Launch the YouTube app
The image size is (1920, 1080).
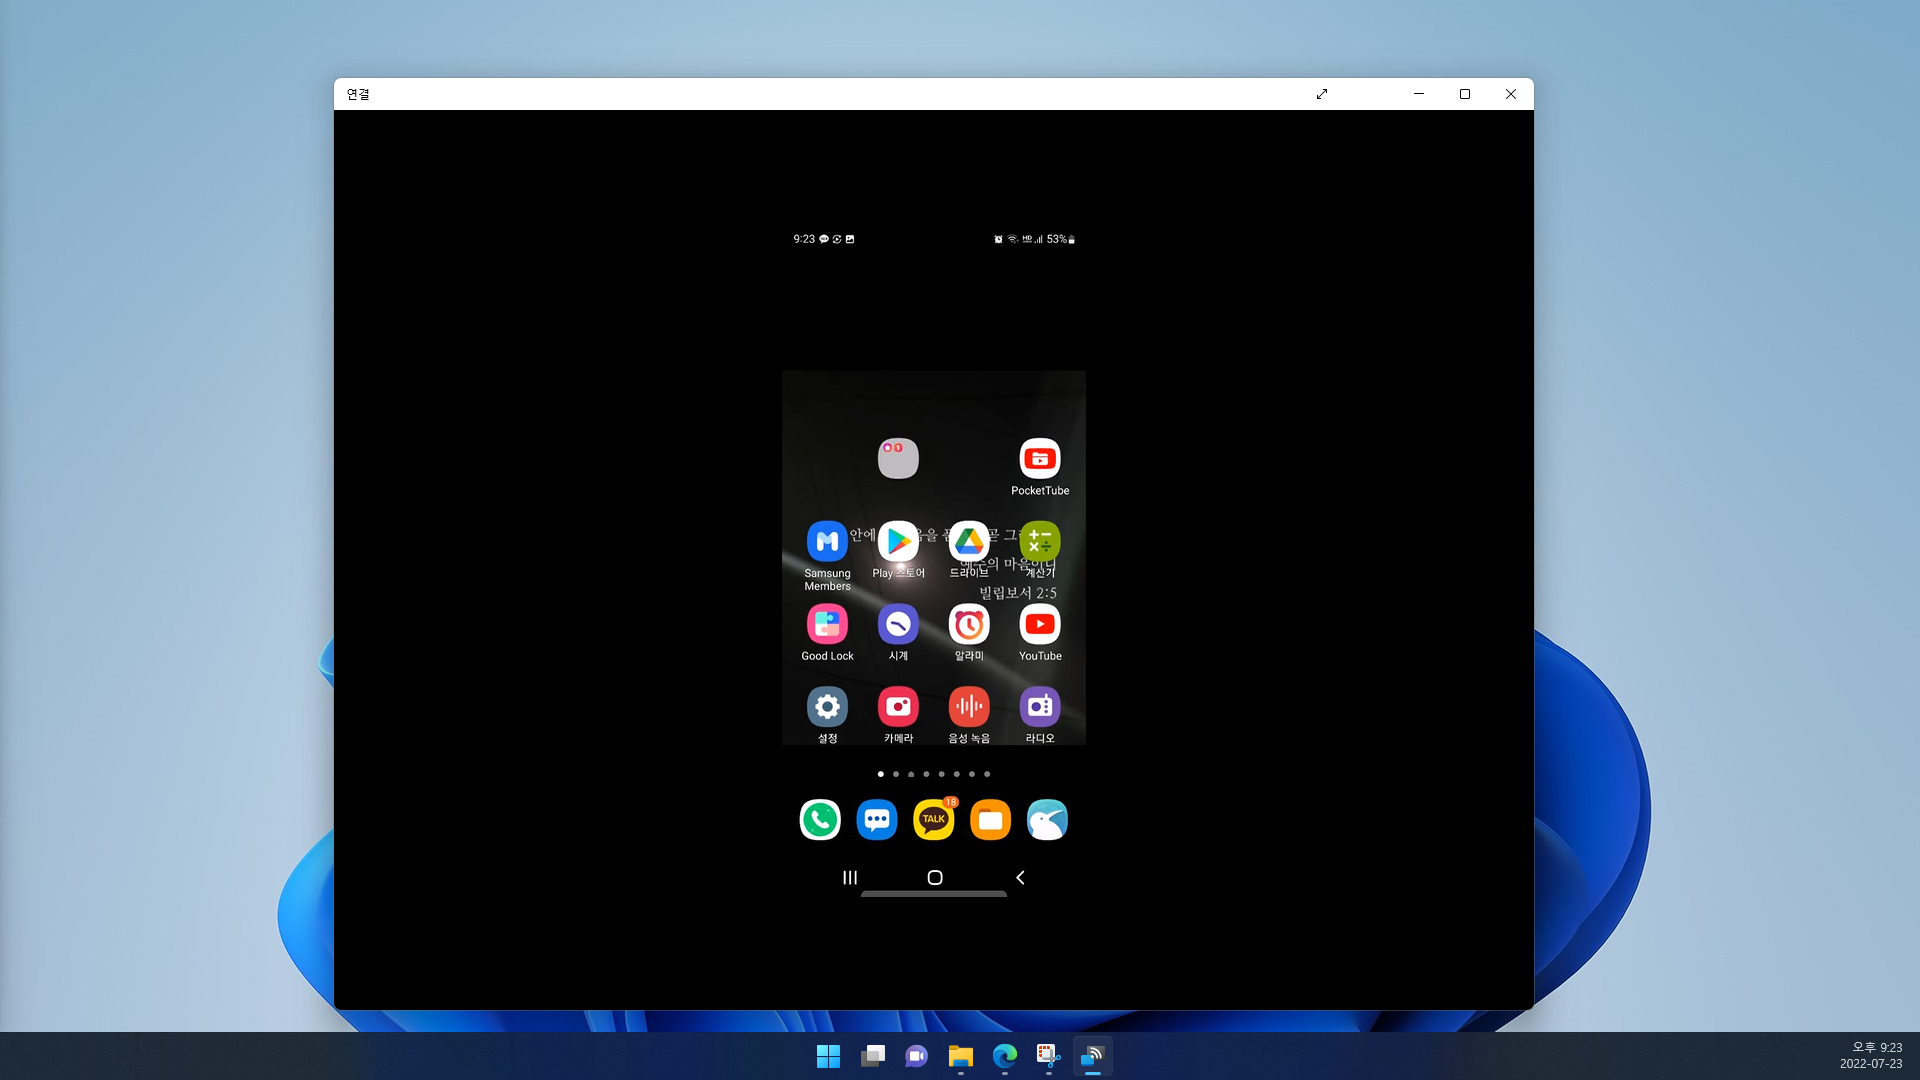[x=1040, y=625]
